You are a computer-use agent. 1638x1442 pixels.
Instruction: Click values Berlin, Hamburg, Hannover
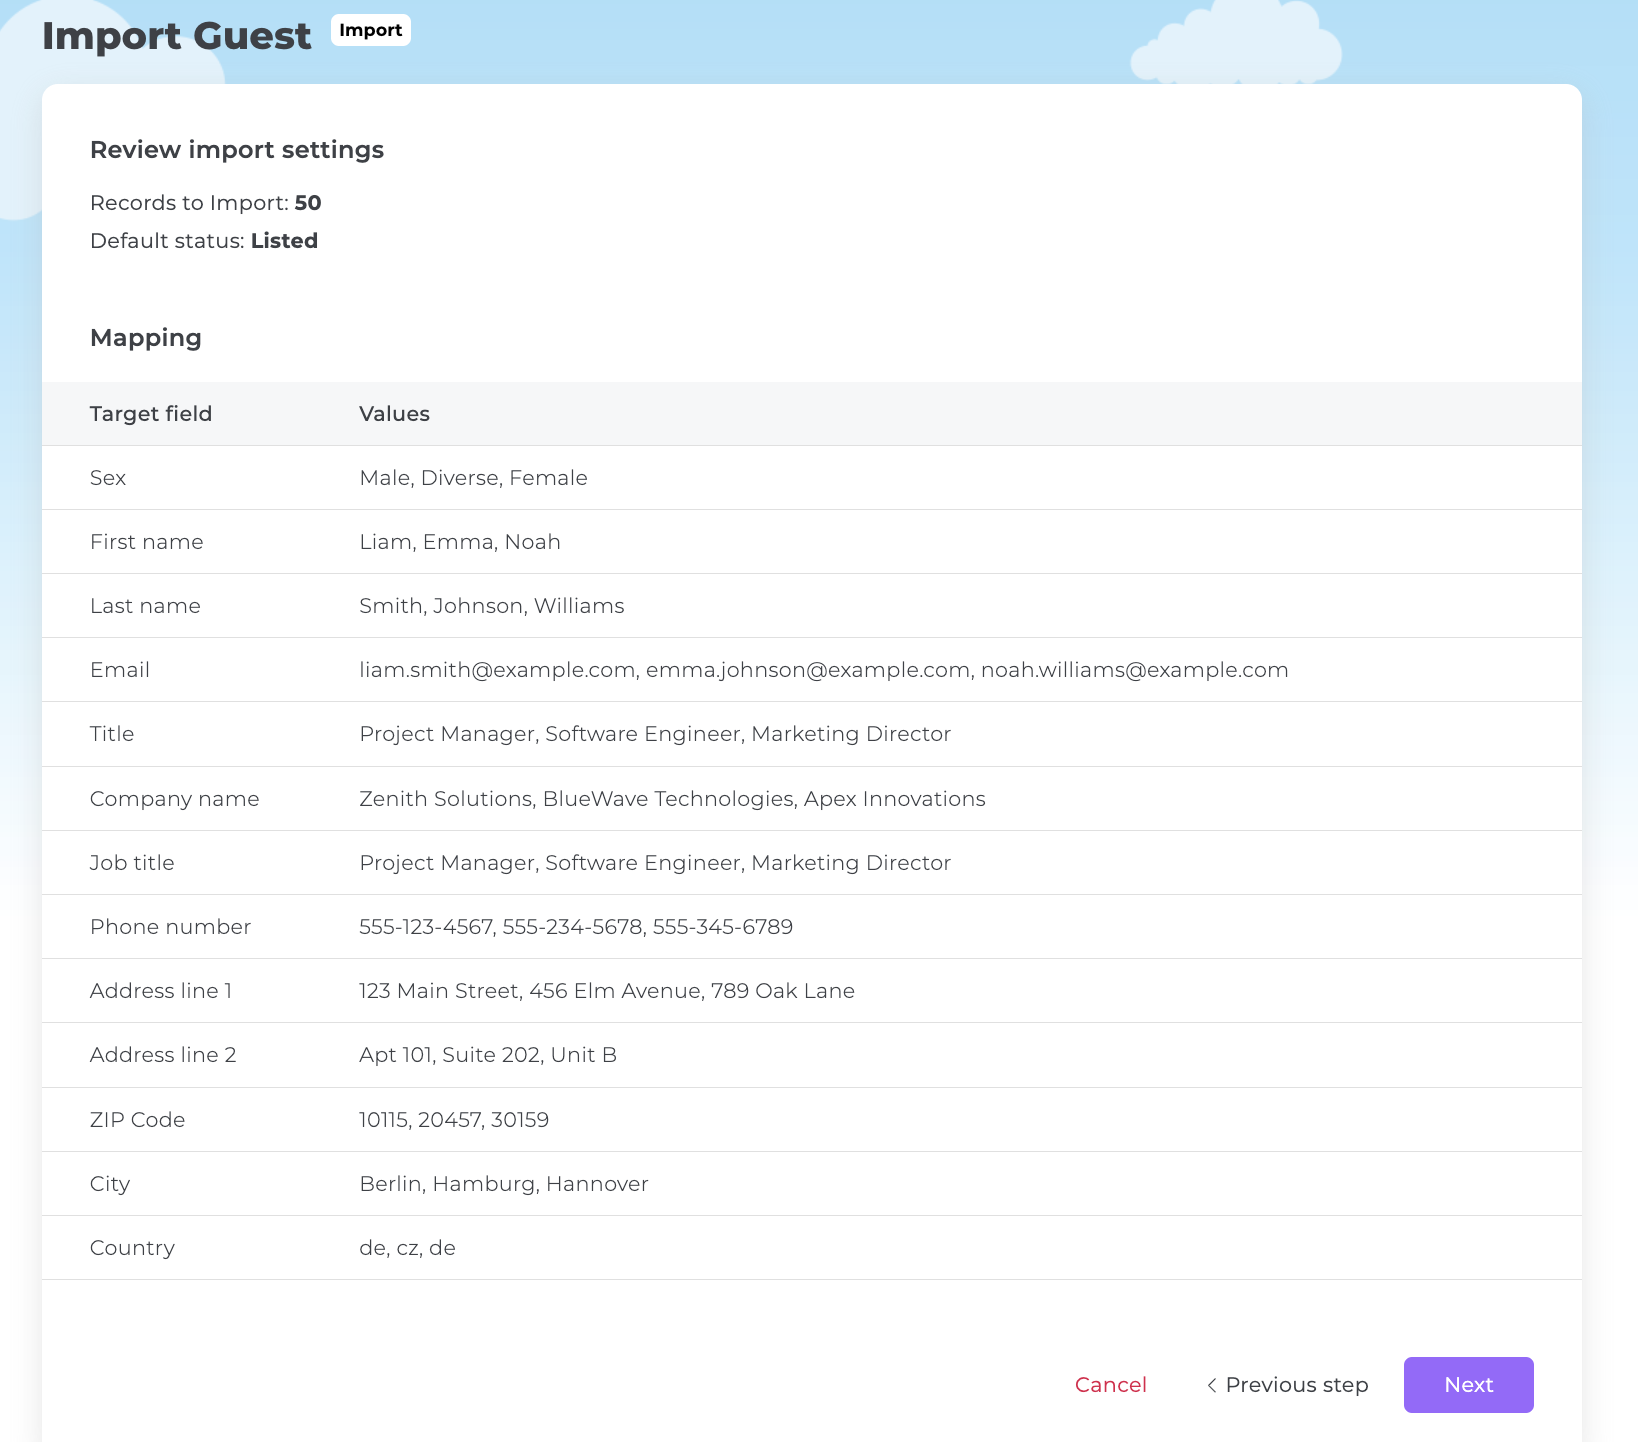tap(504, 1184)
